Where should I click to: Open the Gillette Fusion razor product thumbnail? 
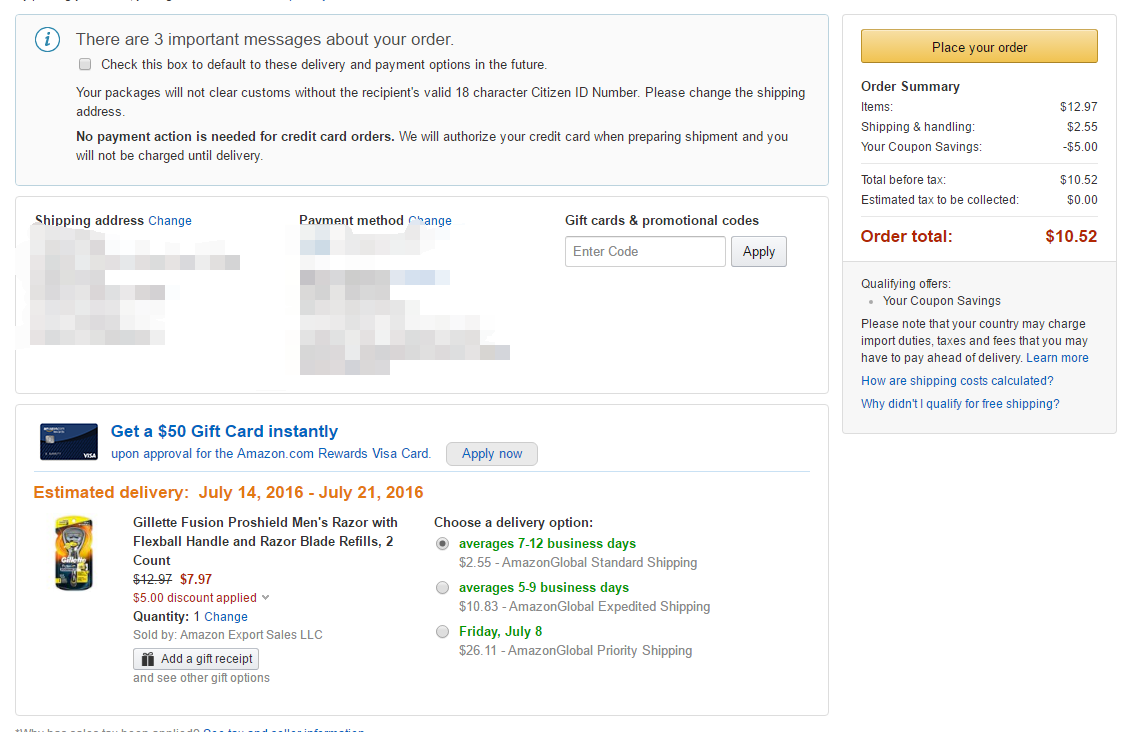click(x=75, y=553)
